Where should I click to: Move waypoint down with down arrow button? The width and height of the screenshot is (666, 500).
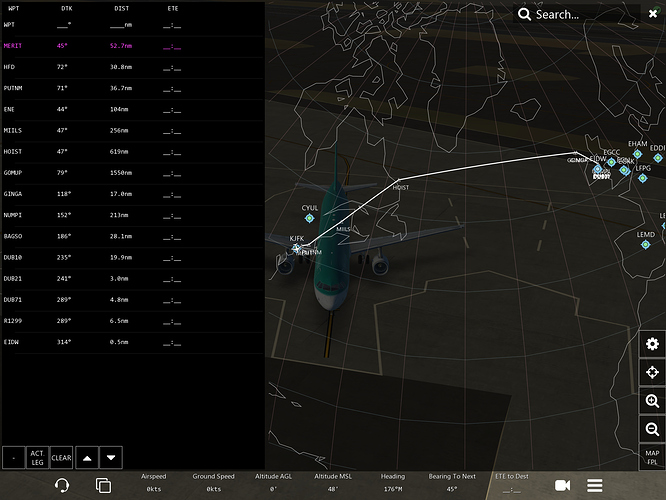[111, 458]
